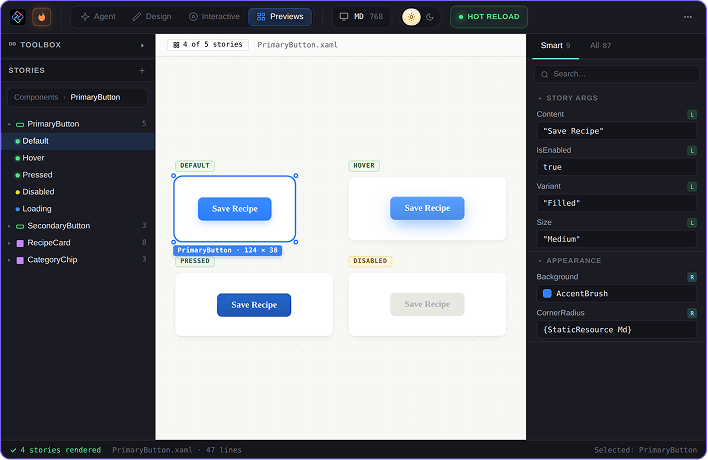
Task: Click the AccentBrush blue color swatch
Action: 547,293
